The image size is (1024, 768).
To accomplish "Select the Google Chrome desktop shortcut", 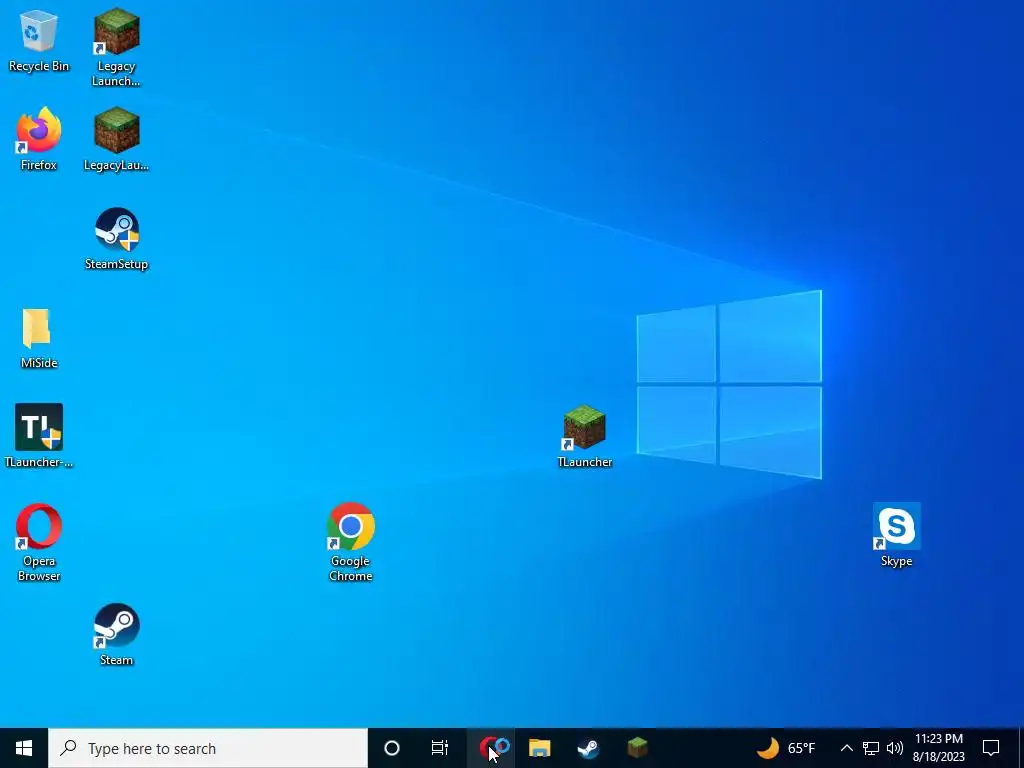I will click(351, 542).
